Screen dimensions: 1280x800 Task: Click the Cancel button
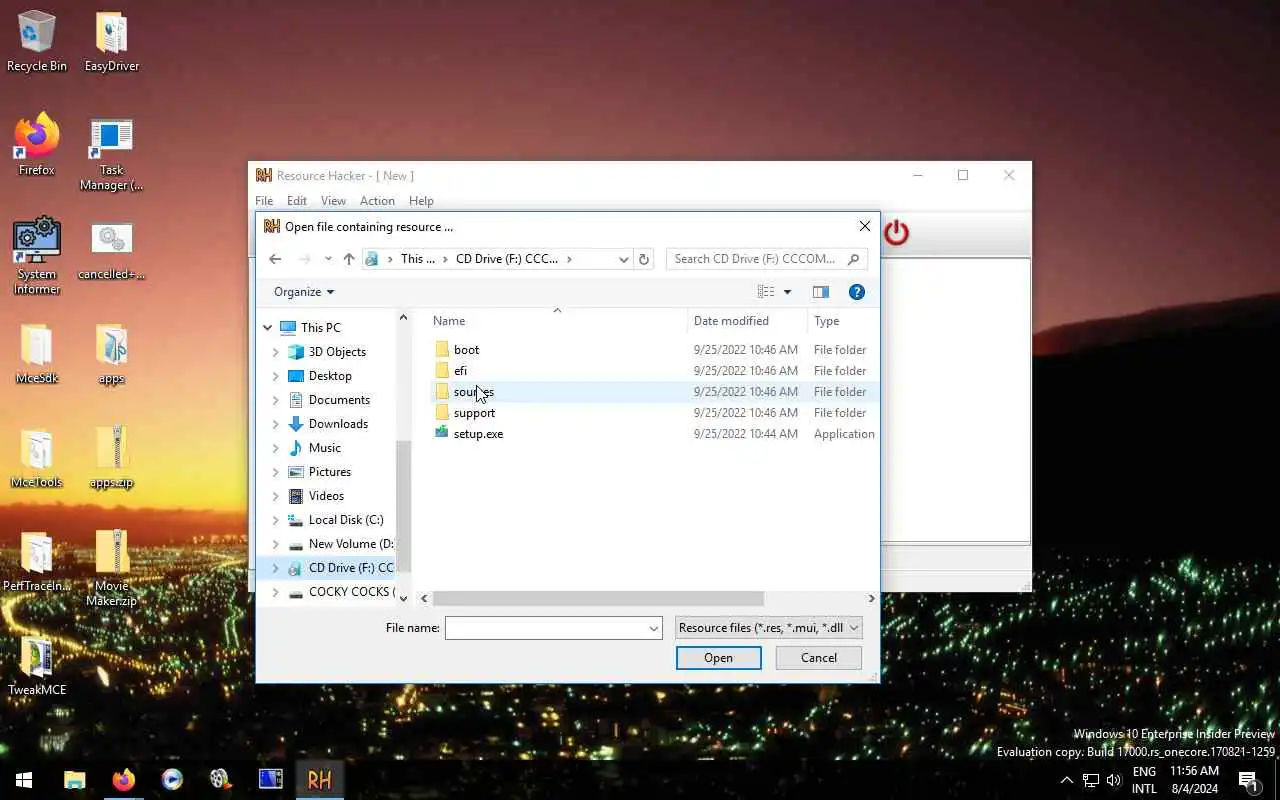pyautogui.click(x=819, y=658)
